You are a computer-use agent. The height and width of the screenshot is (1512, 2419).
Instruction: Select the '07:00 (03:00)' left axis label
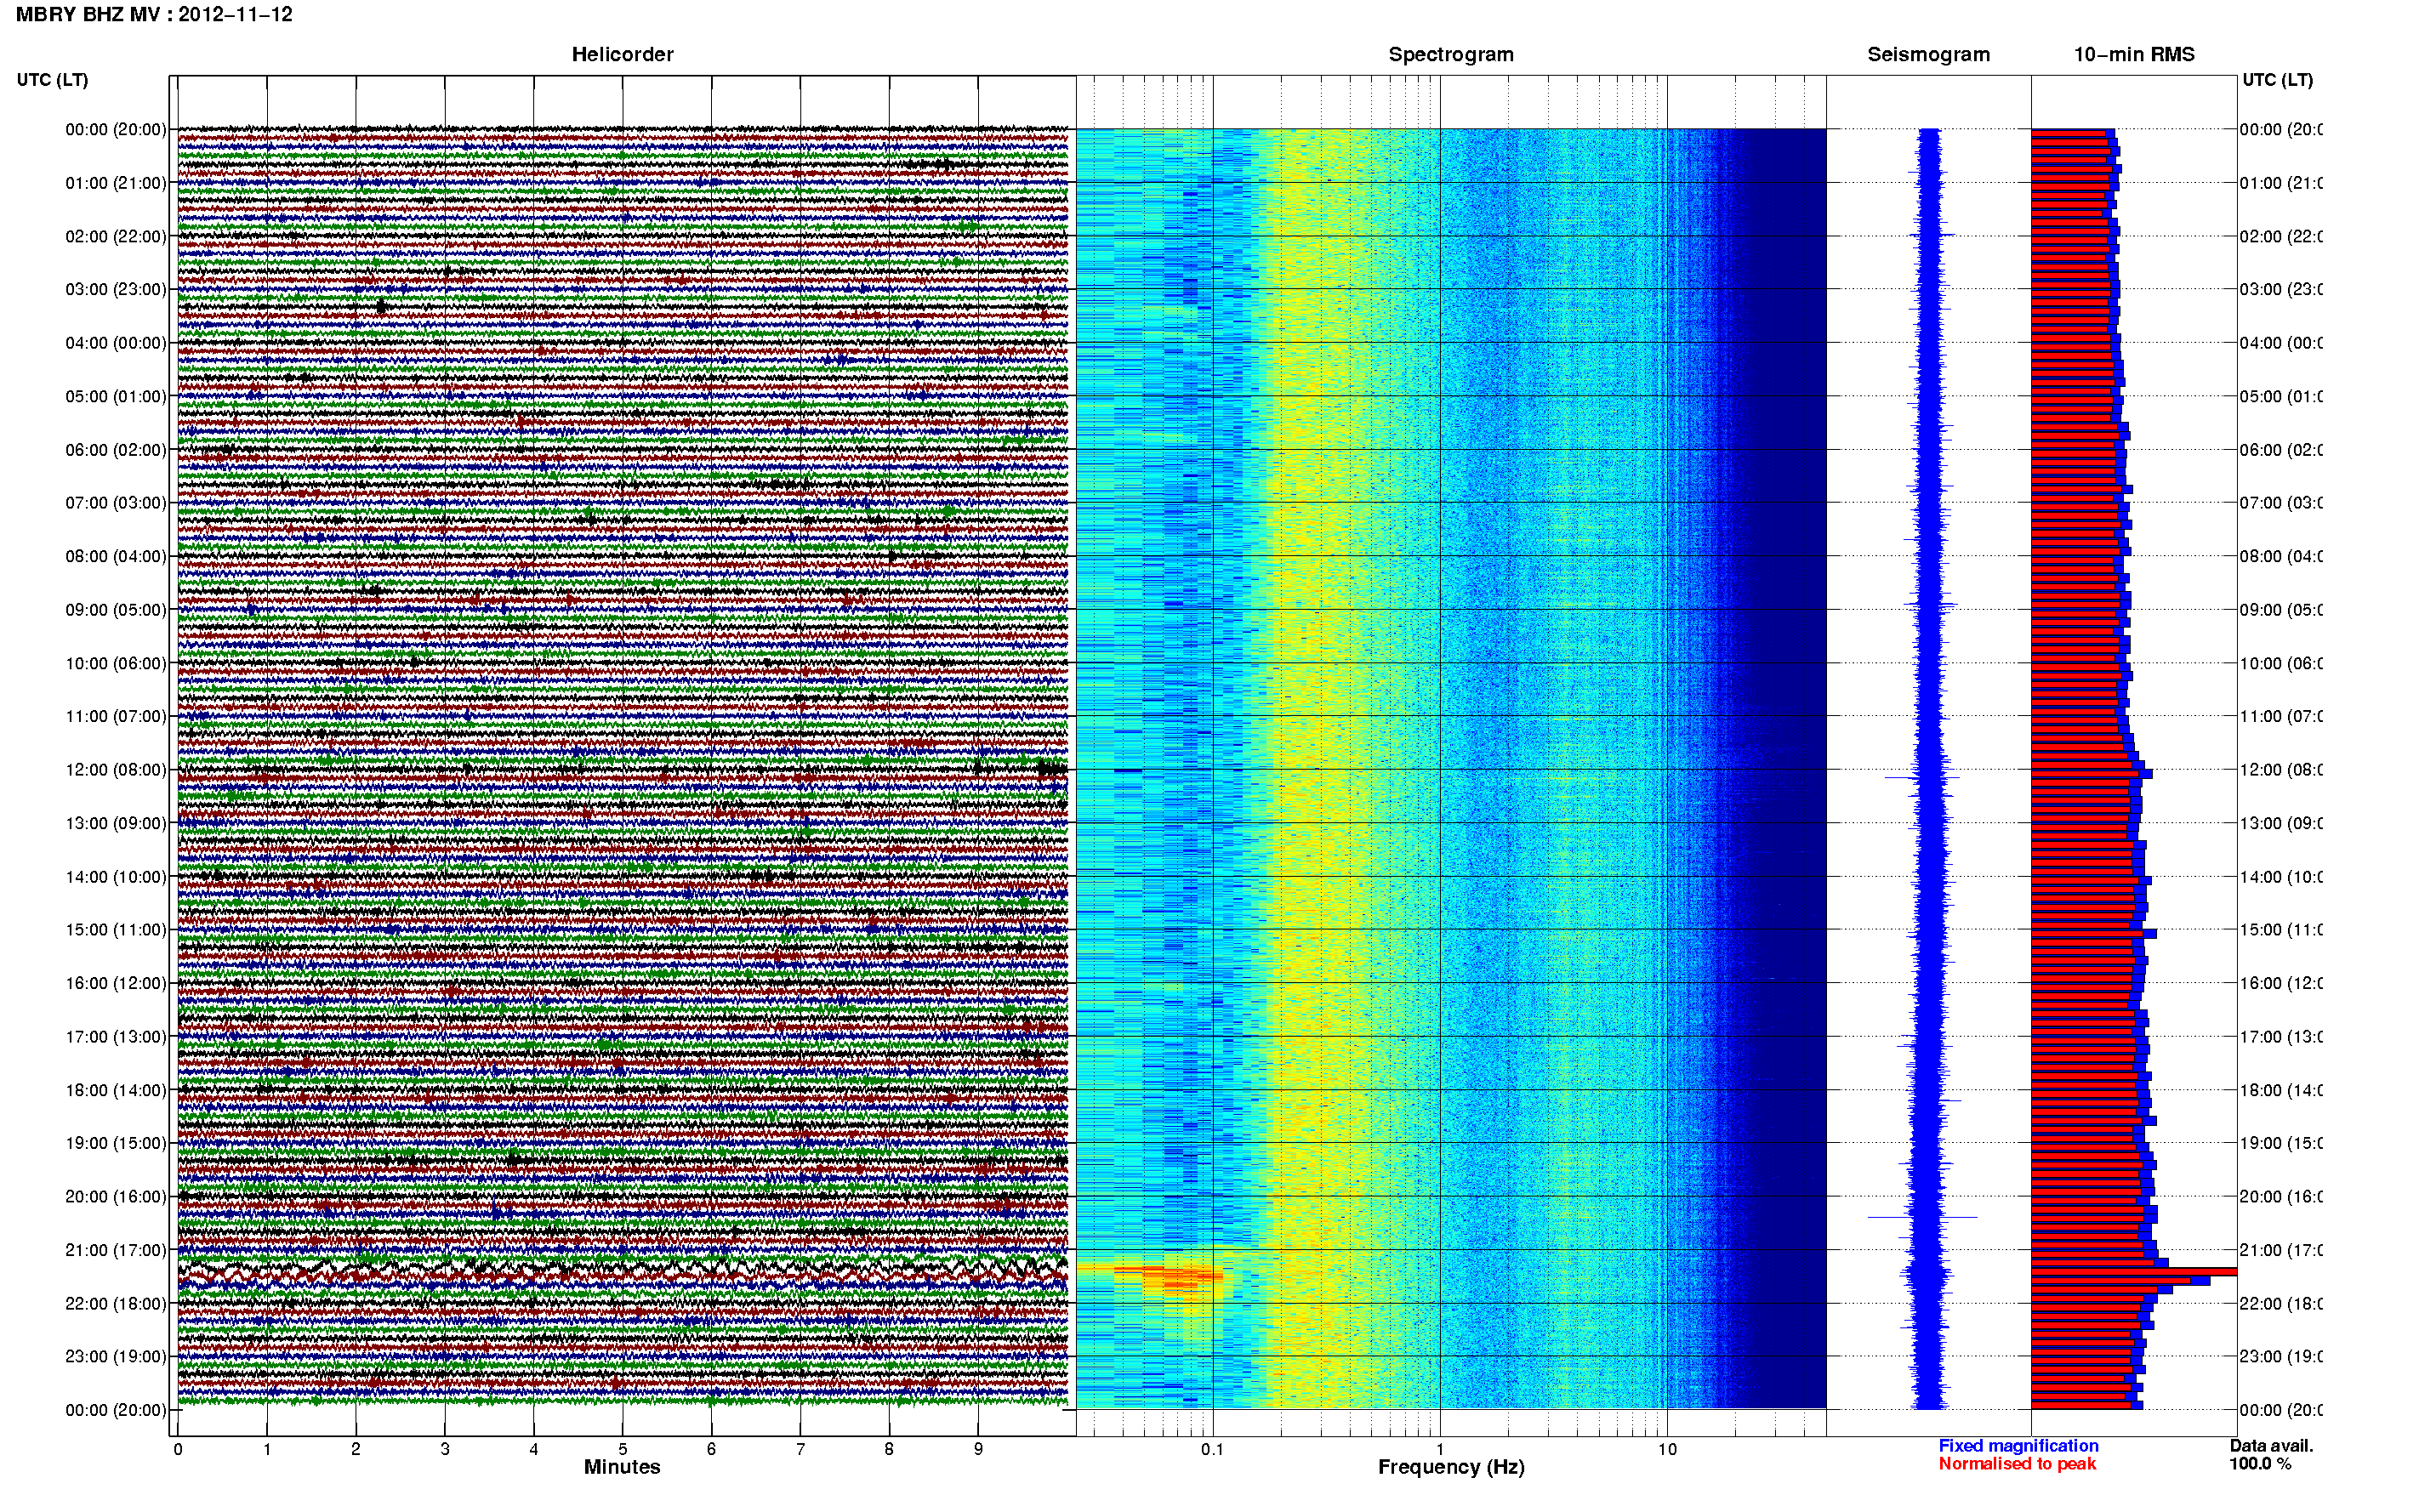[x=116, y=503]
